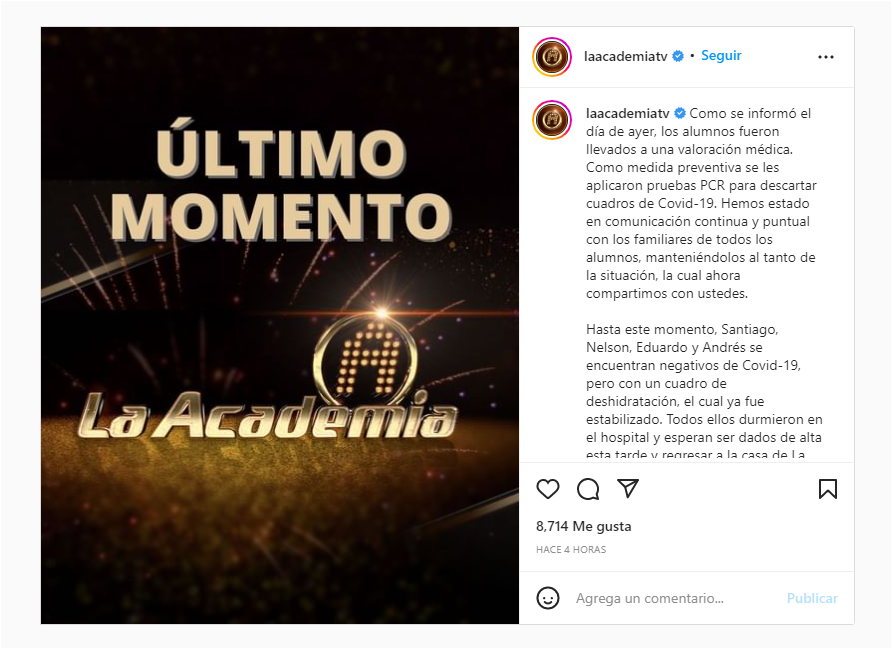The width and height of the screenshot is (892, 649).
Task: Open the HACE 4 HORAS timestamp
Action: (571, 549)
